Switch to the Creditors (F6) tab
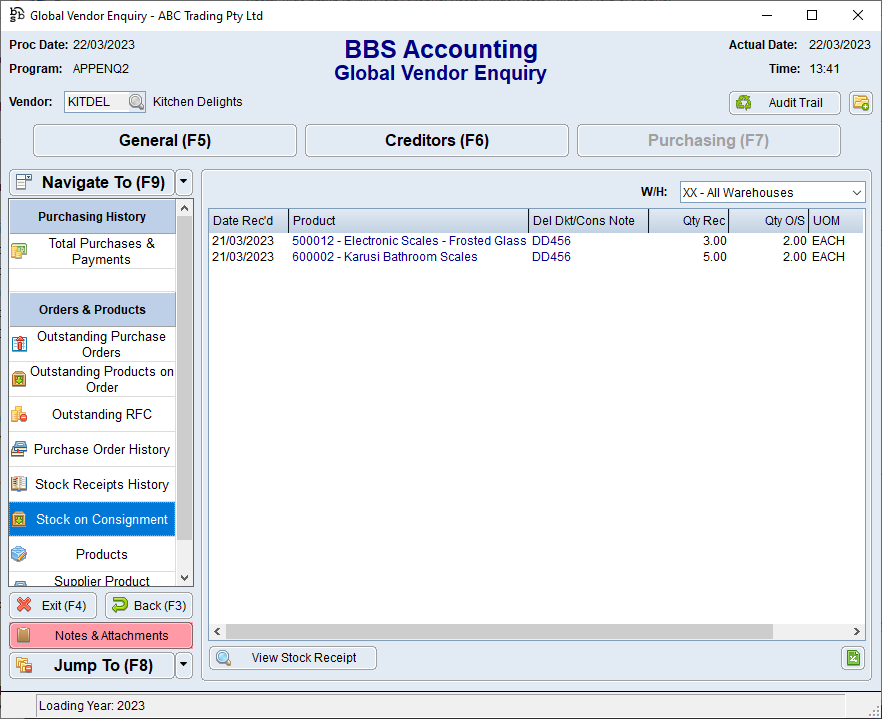The image size is (882, 719). pos(437,141)
